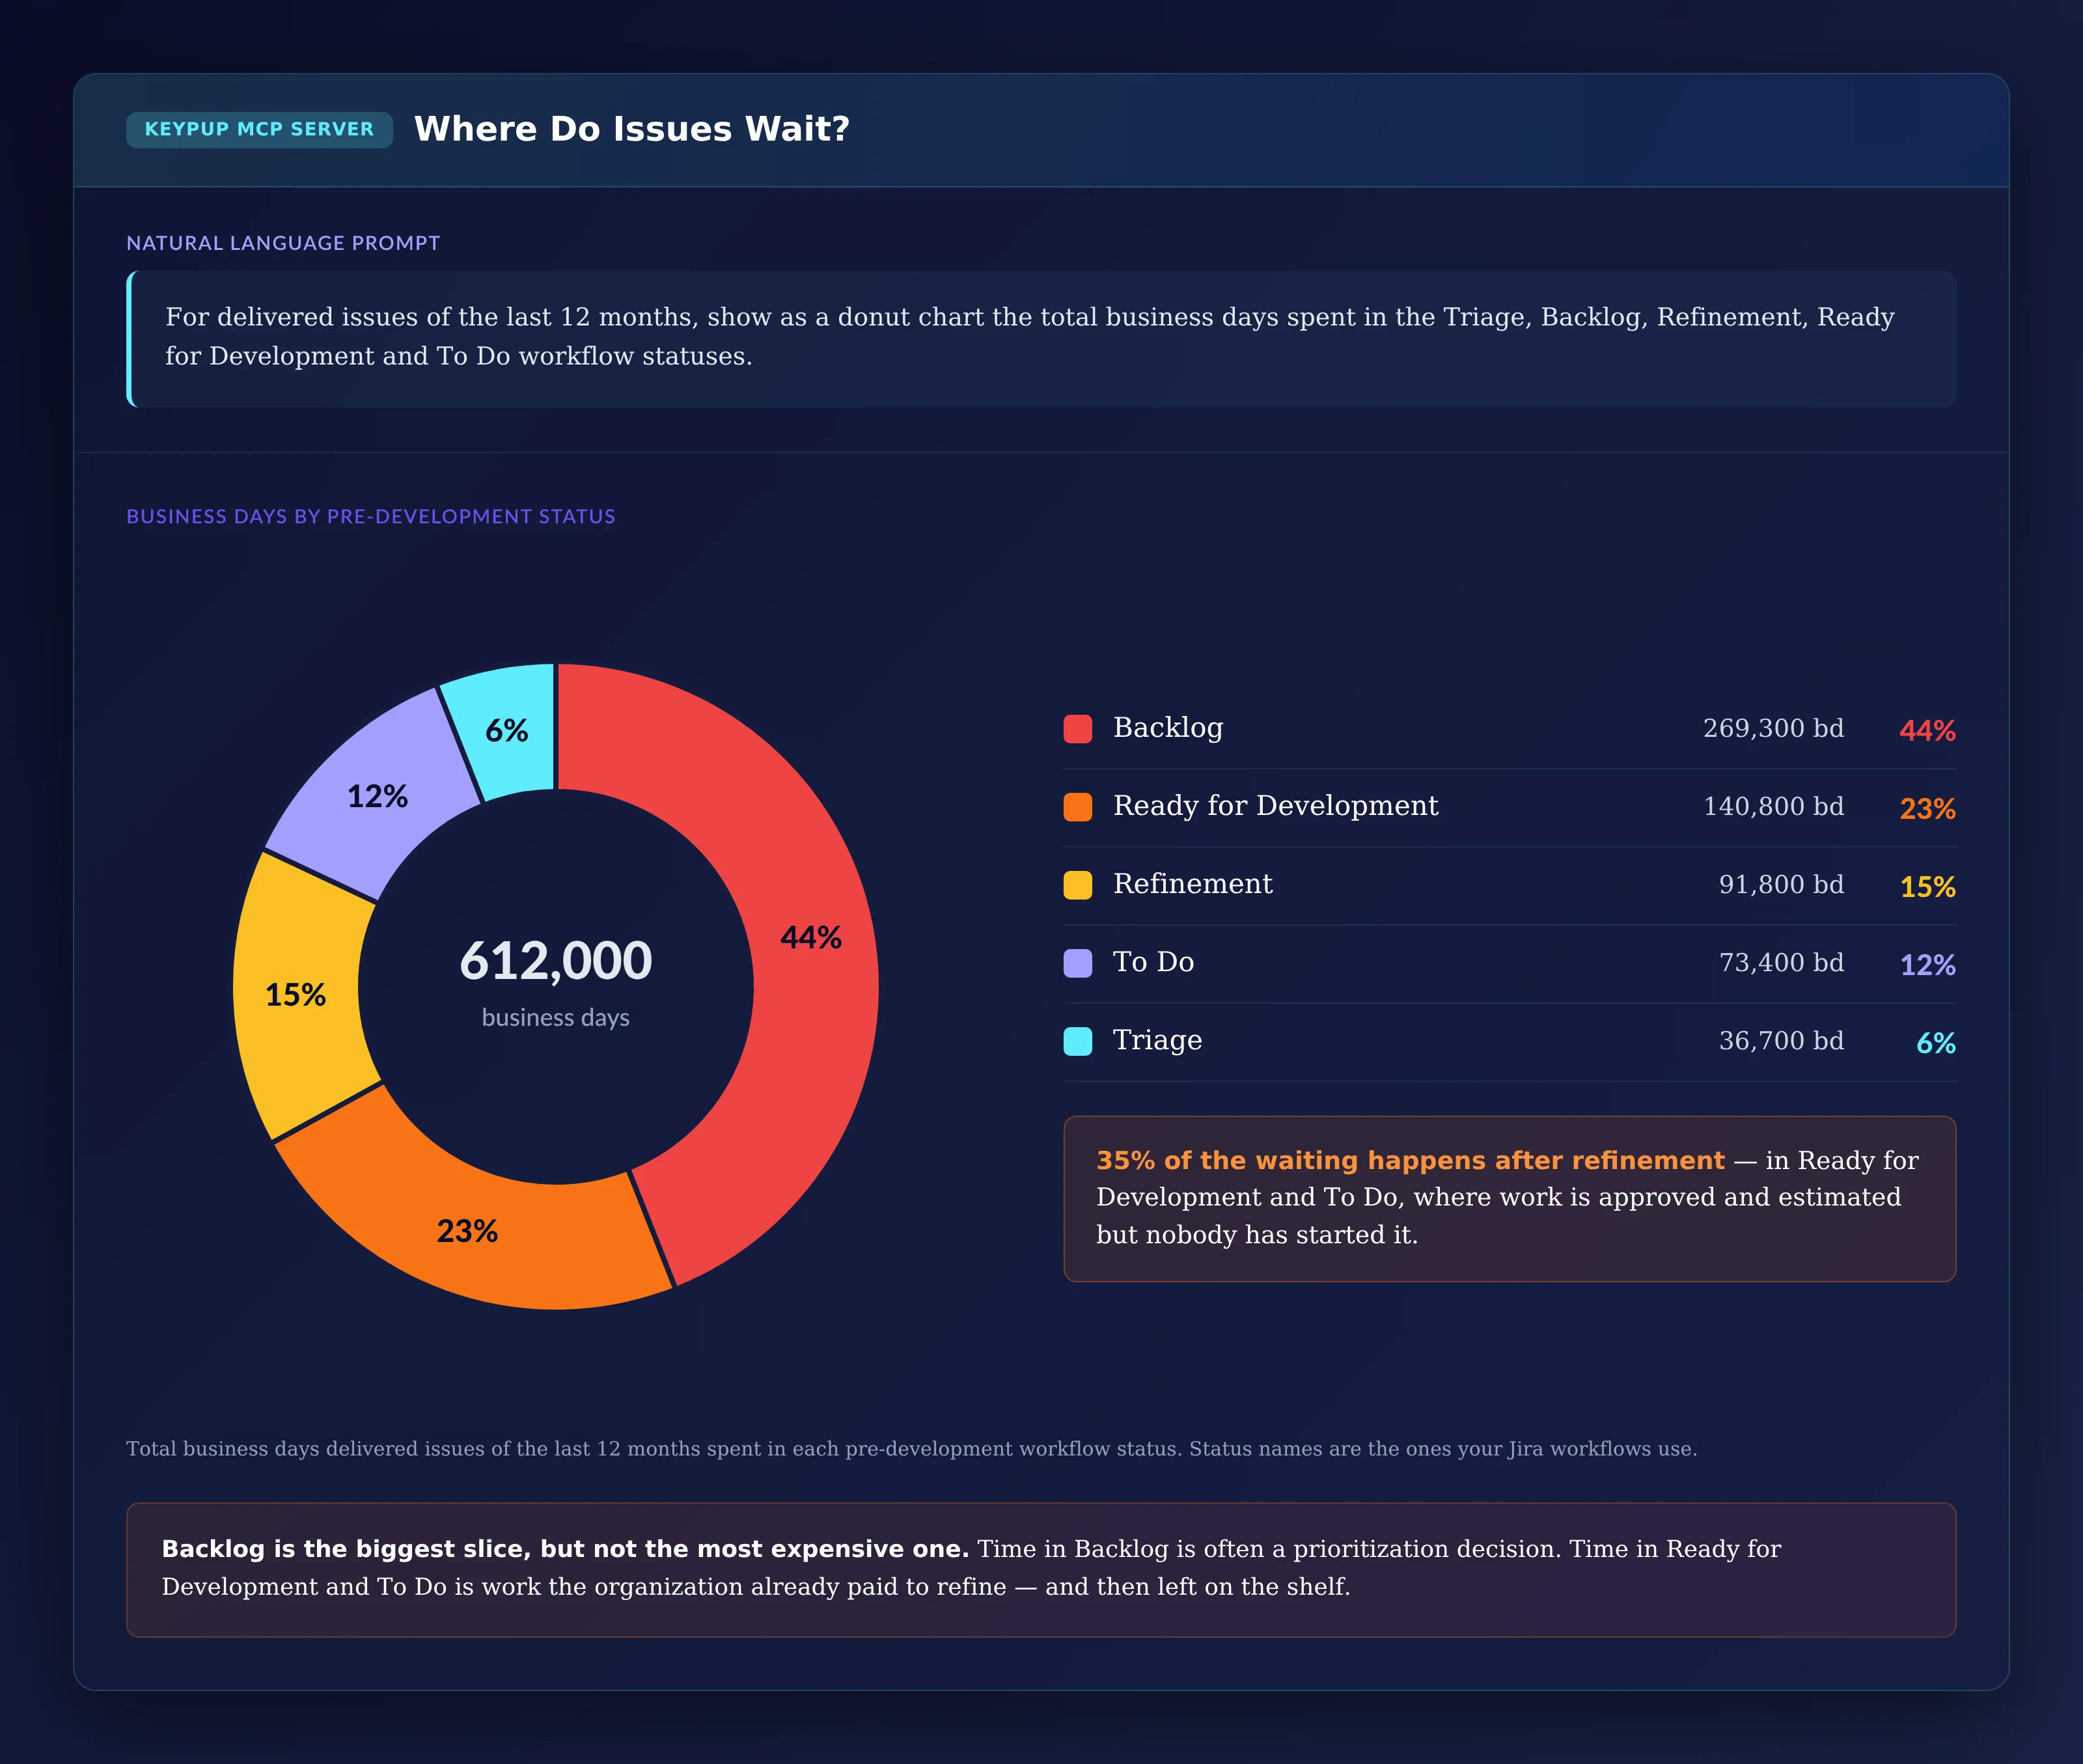2083x1764 pixels.
Task: Click the 91,800 bd value
Action: tap(1782, 884)
